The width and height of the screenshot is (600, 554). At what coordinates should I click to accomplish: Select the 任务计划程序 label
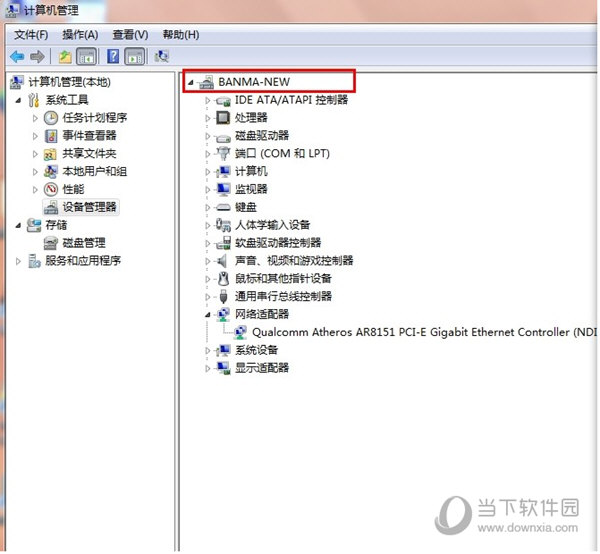pos(95,117)
